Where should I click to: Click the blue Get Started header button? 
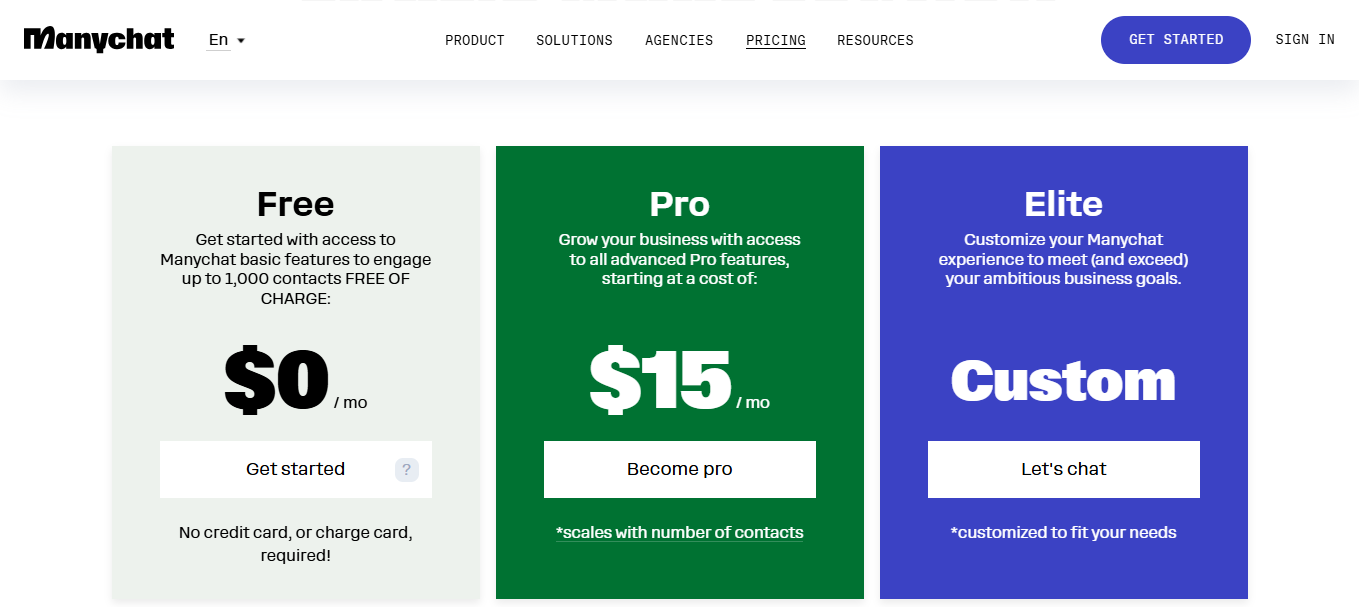pyautogui.click(x=1175, y=40)
